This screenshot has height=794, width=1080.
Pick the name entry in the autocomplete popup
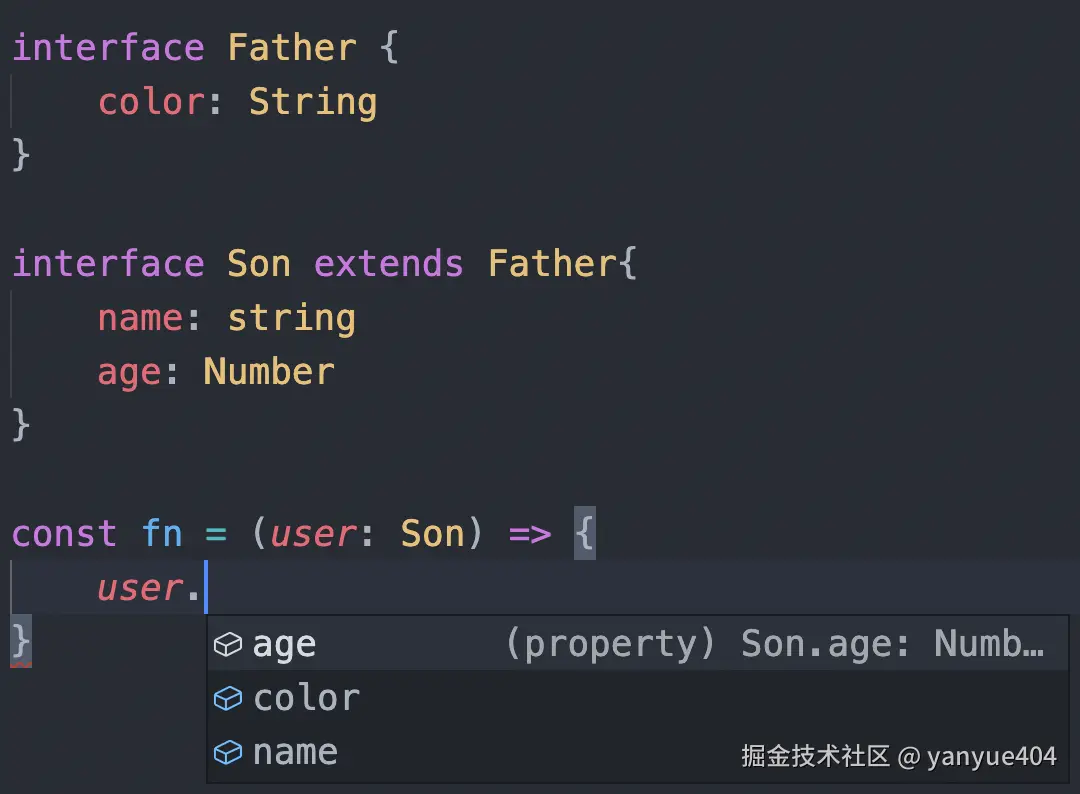[295, 752]
